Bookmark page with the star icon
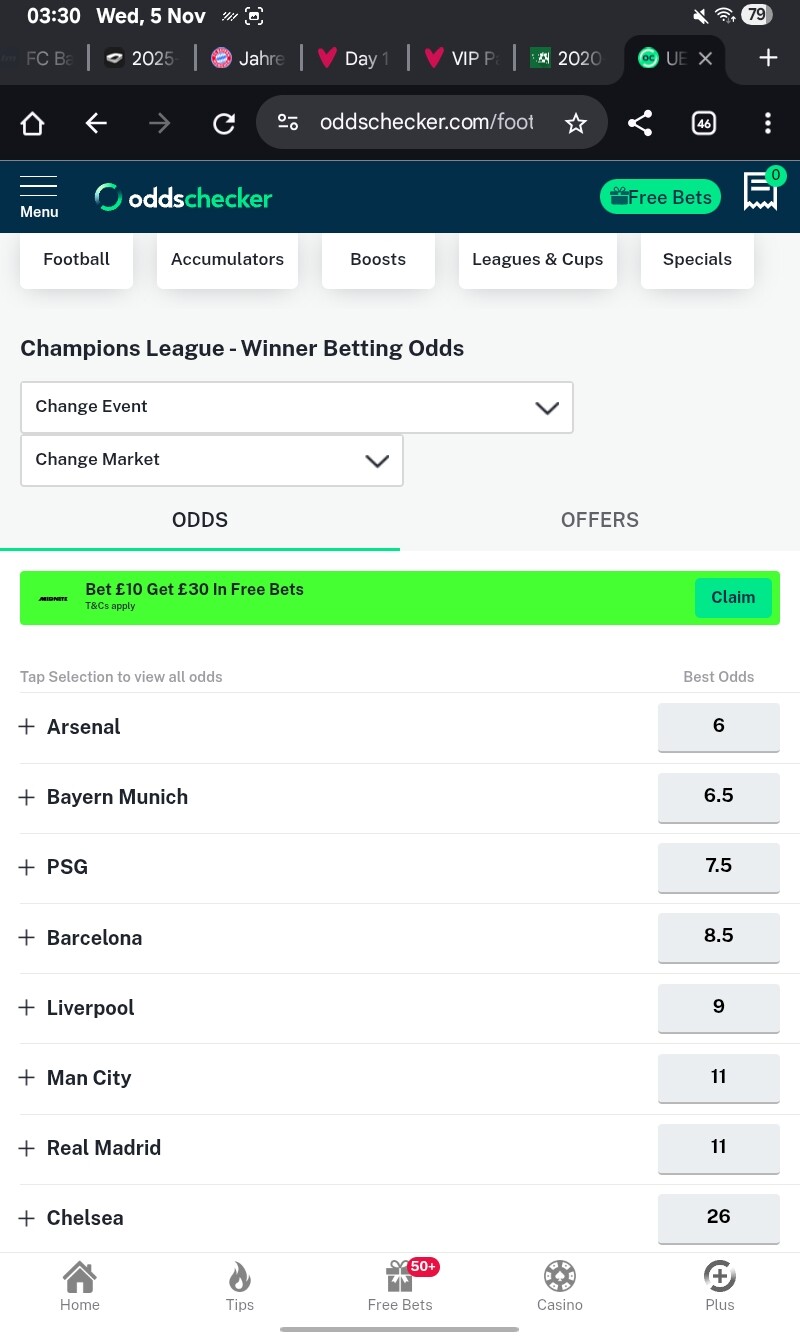Screen dimensions: 800x1340 [575, 123]
